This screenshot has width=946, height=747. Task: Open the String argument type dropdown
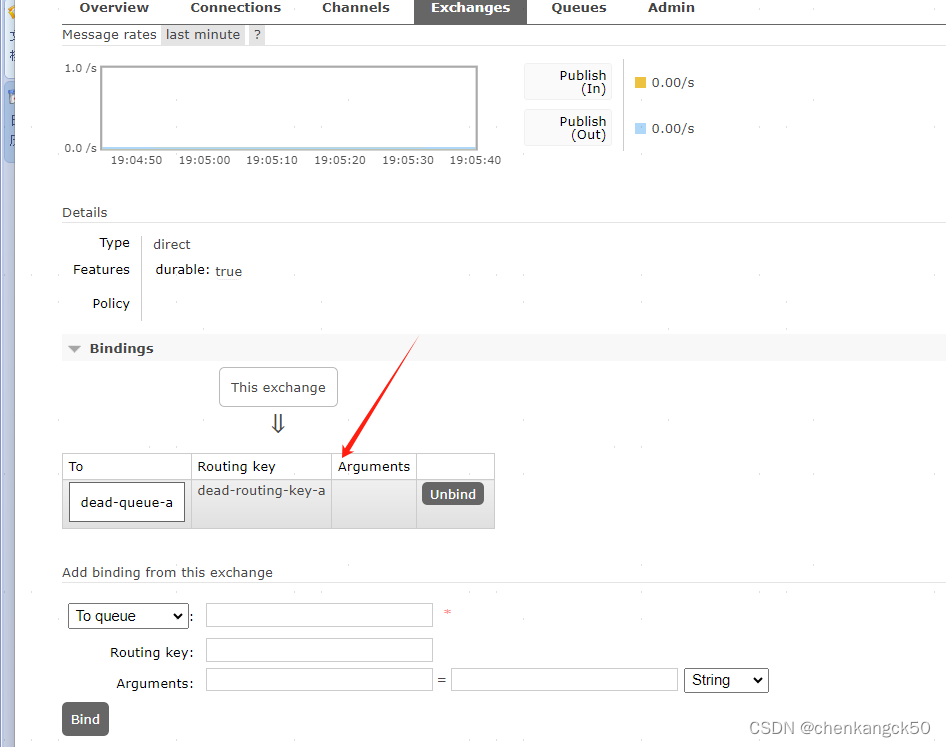coord(726,681)
